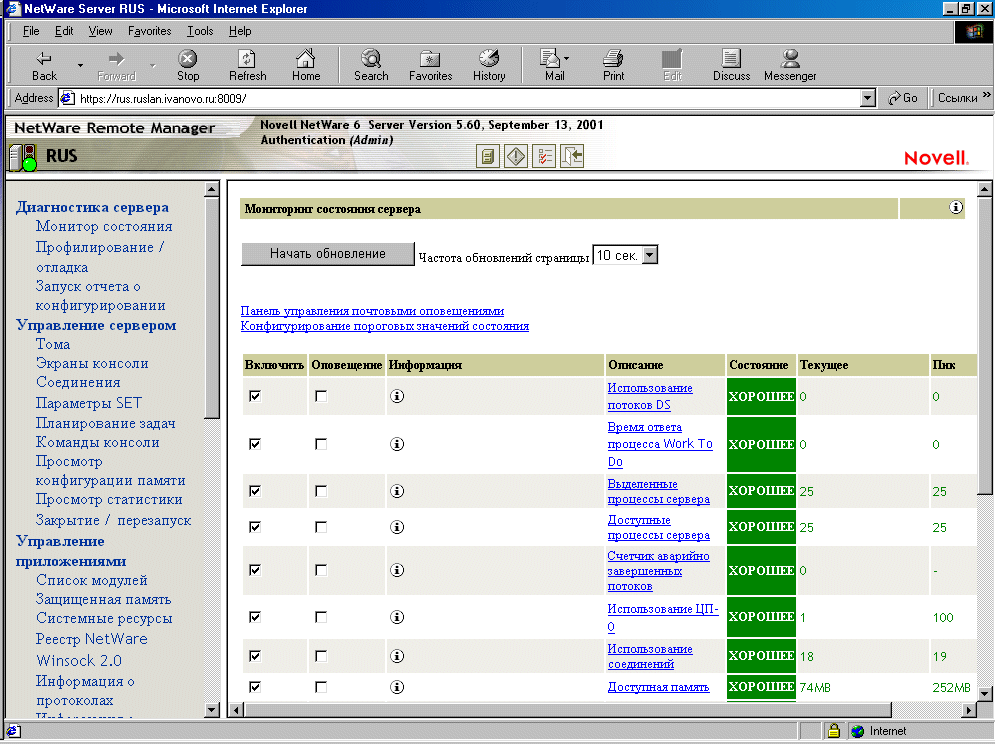Open the Конфигурирование пороговых значений состояния link
Screen dimensions: 995x744
click(x=384, y=325)
